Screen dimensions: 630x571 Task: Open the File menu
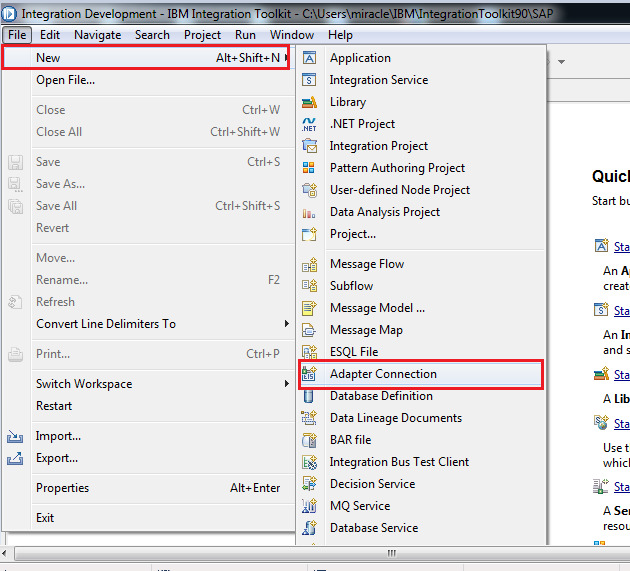tap(17, 35)
